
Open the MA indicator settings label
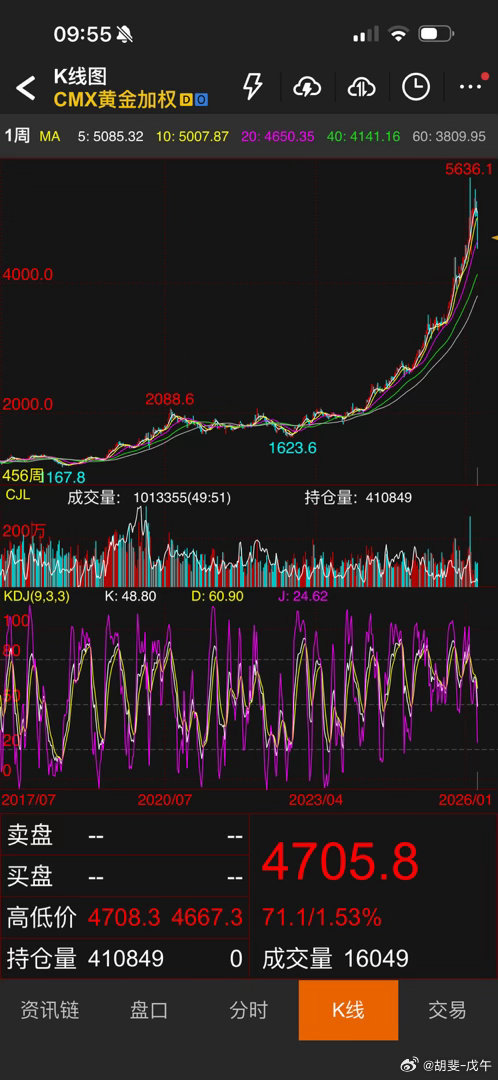point(50,136)
